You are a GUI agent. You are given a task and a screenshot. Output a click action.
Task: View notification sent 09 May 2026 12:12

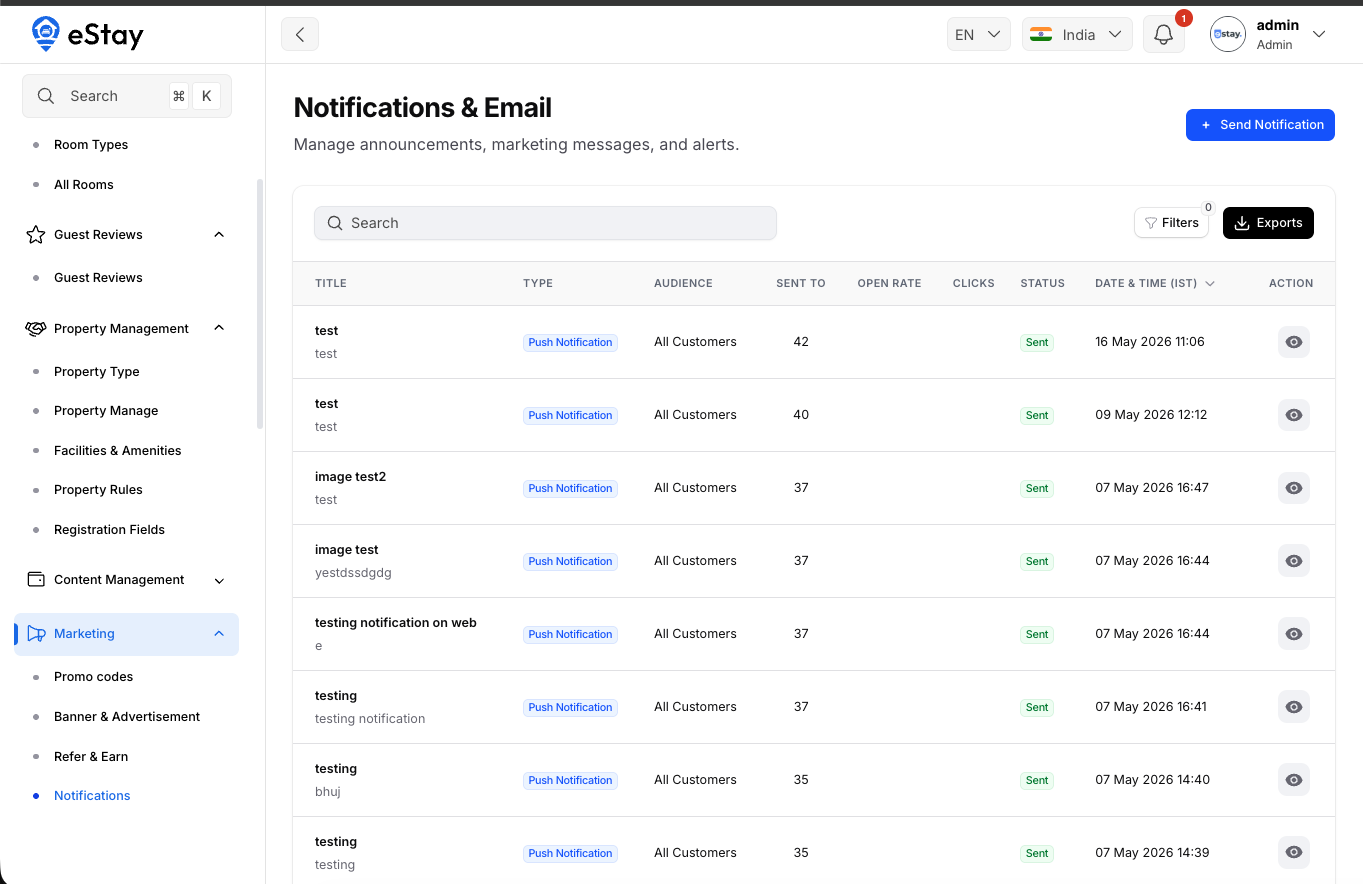[1294, 415]
